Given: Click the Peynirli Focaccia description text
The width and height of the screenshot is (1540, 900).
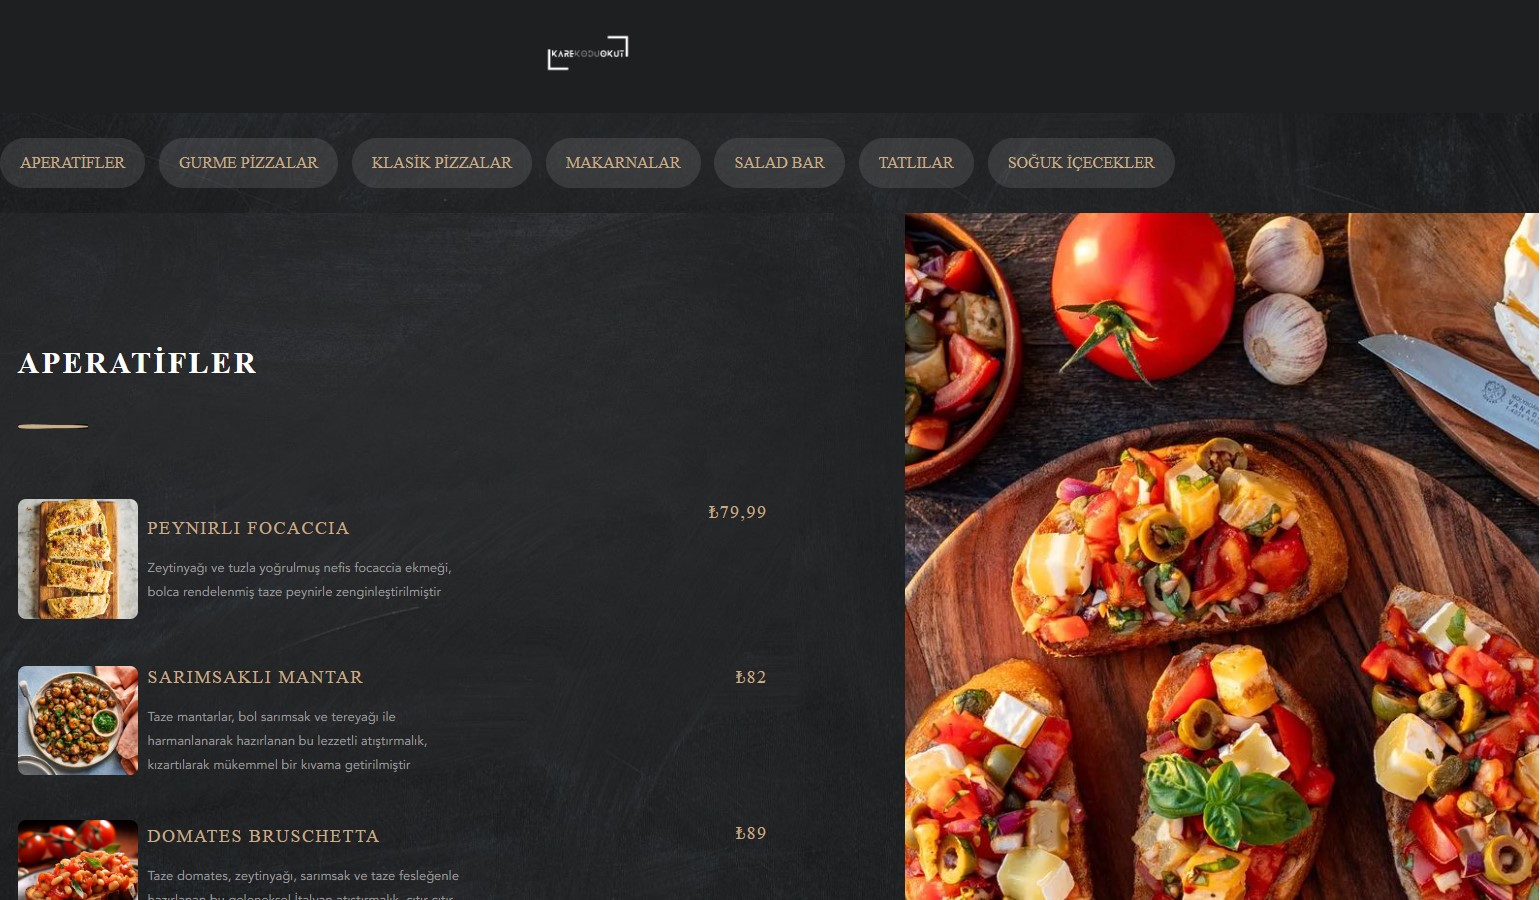Looking at the screenshot, I should (299, 580).
